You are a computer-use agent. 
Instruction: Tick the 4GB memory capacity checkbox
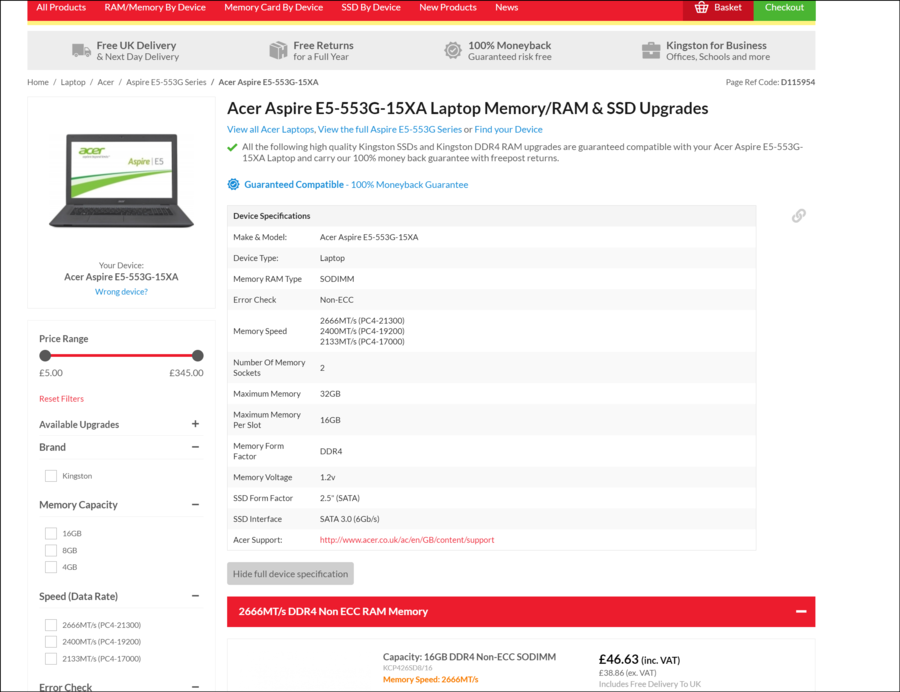(51, 567)
